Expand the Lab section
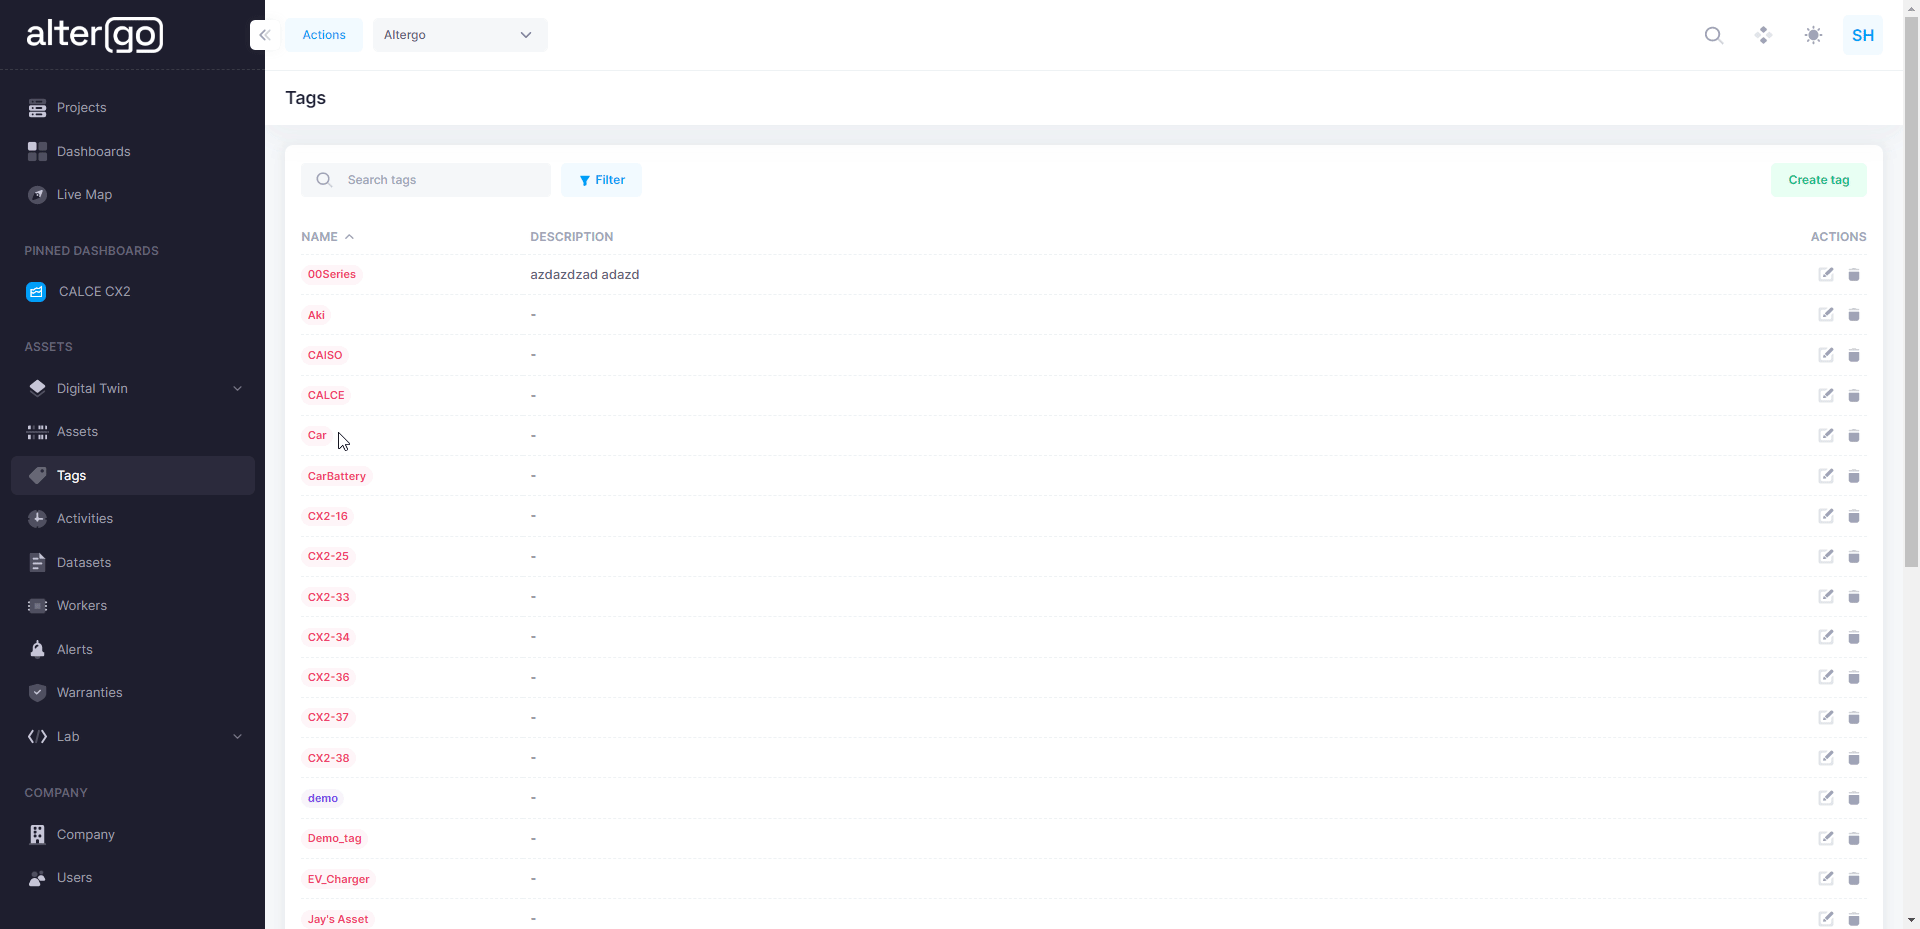The height and width of the screenshot is (929, 1920). [x=238, y=737]
